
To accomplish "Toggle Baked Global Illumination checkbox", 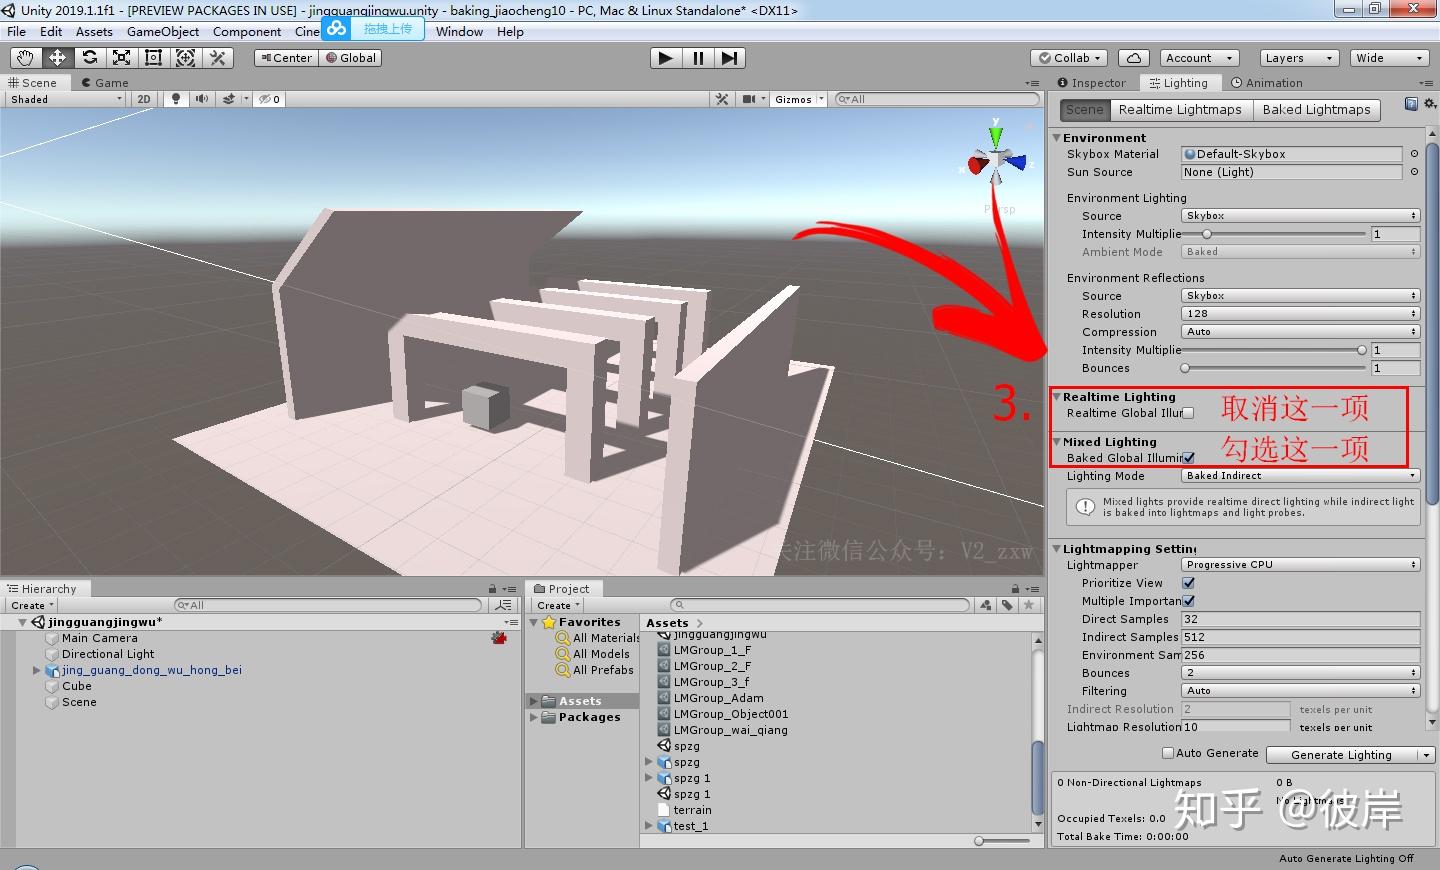I will coord(1188,458).
